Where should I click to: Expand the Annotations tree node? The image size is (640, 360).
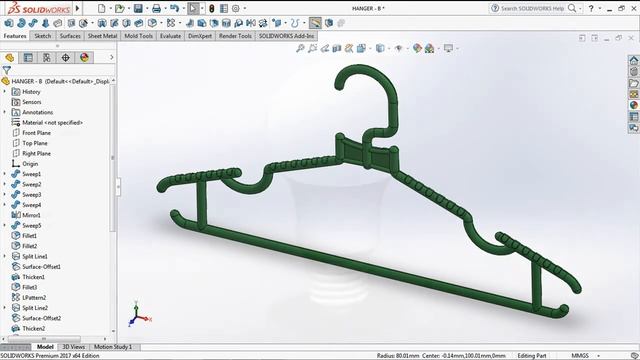pos(5,112)
